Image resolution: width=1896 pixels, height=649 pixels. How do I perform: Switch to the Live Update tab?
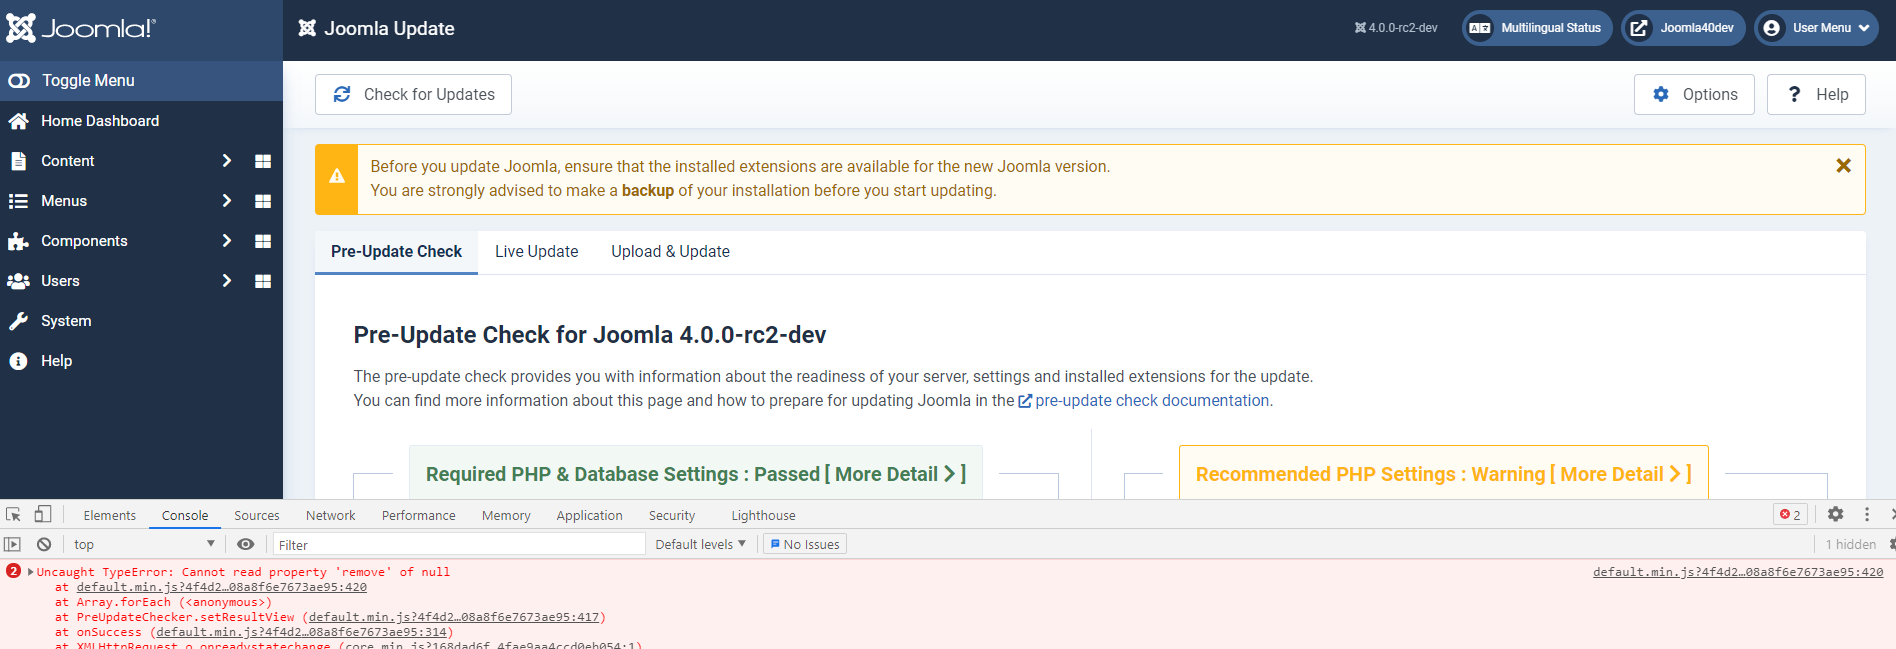click(x=536, y=252)
